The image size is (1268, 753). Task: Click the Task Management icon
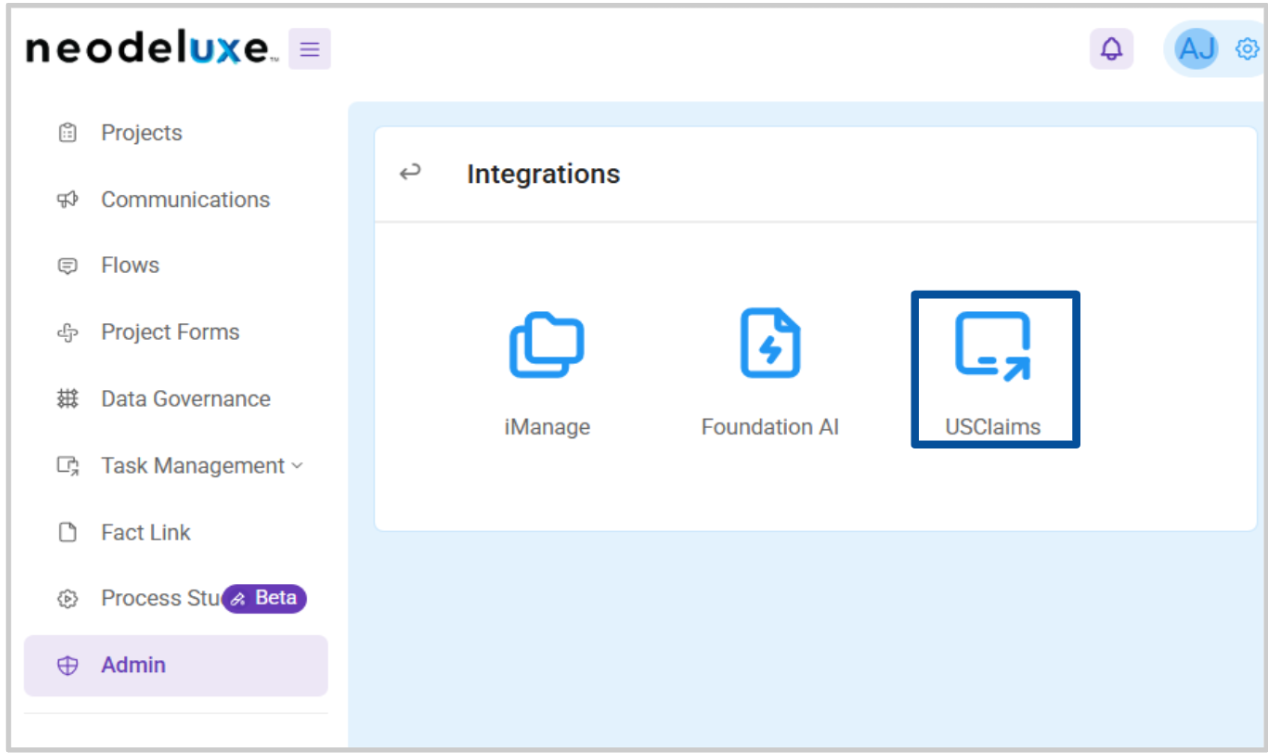67,466
